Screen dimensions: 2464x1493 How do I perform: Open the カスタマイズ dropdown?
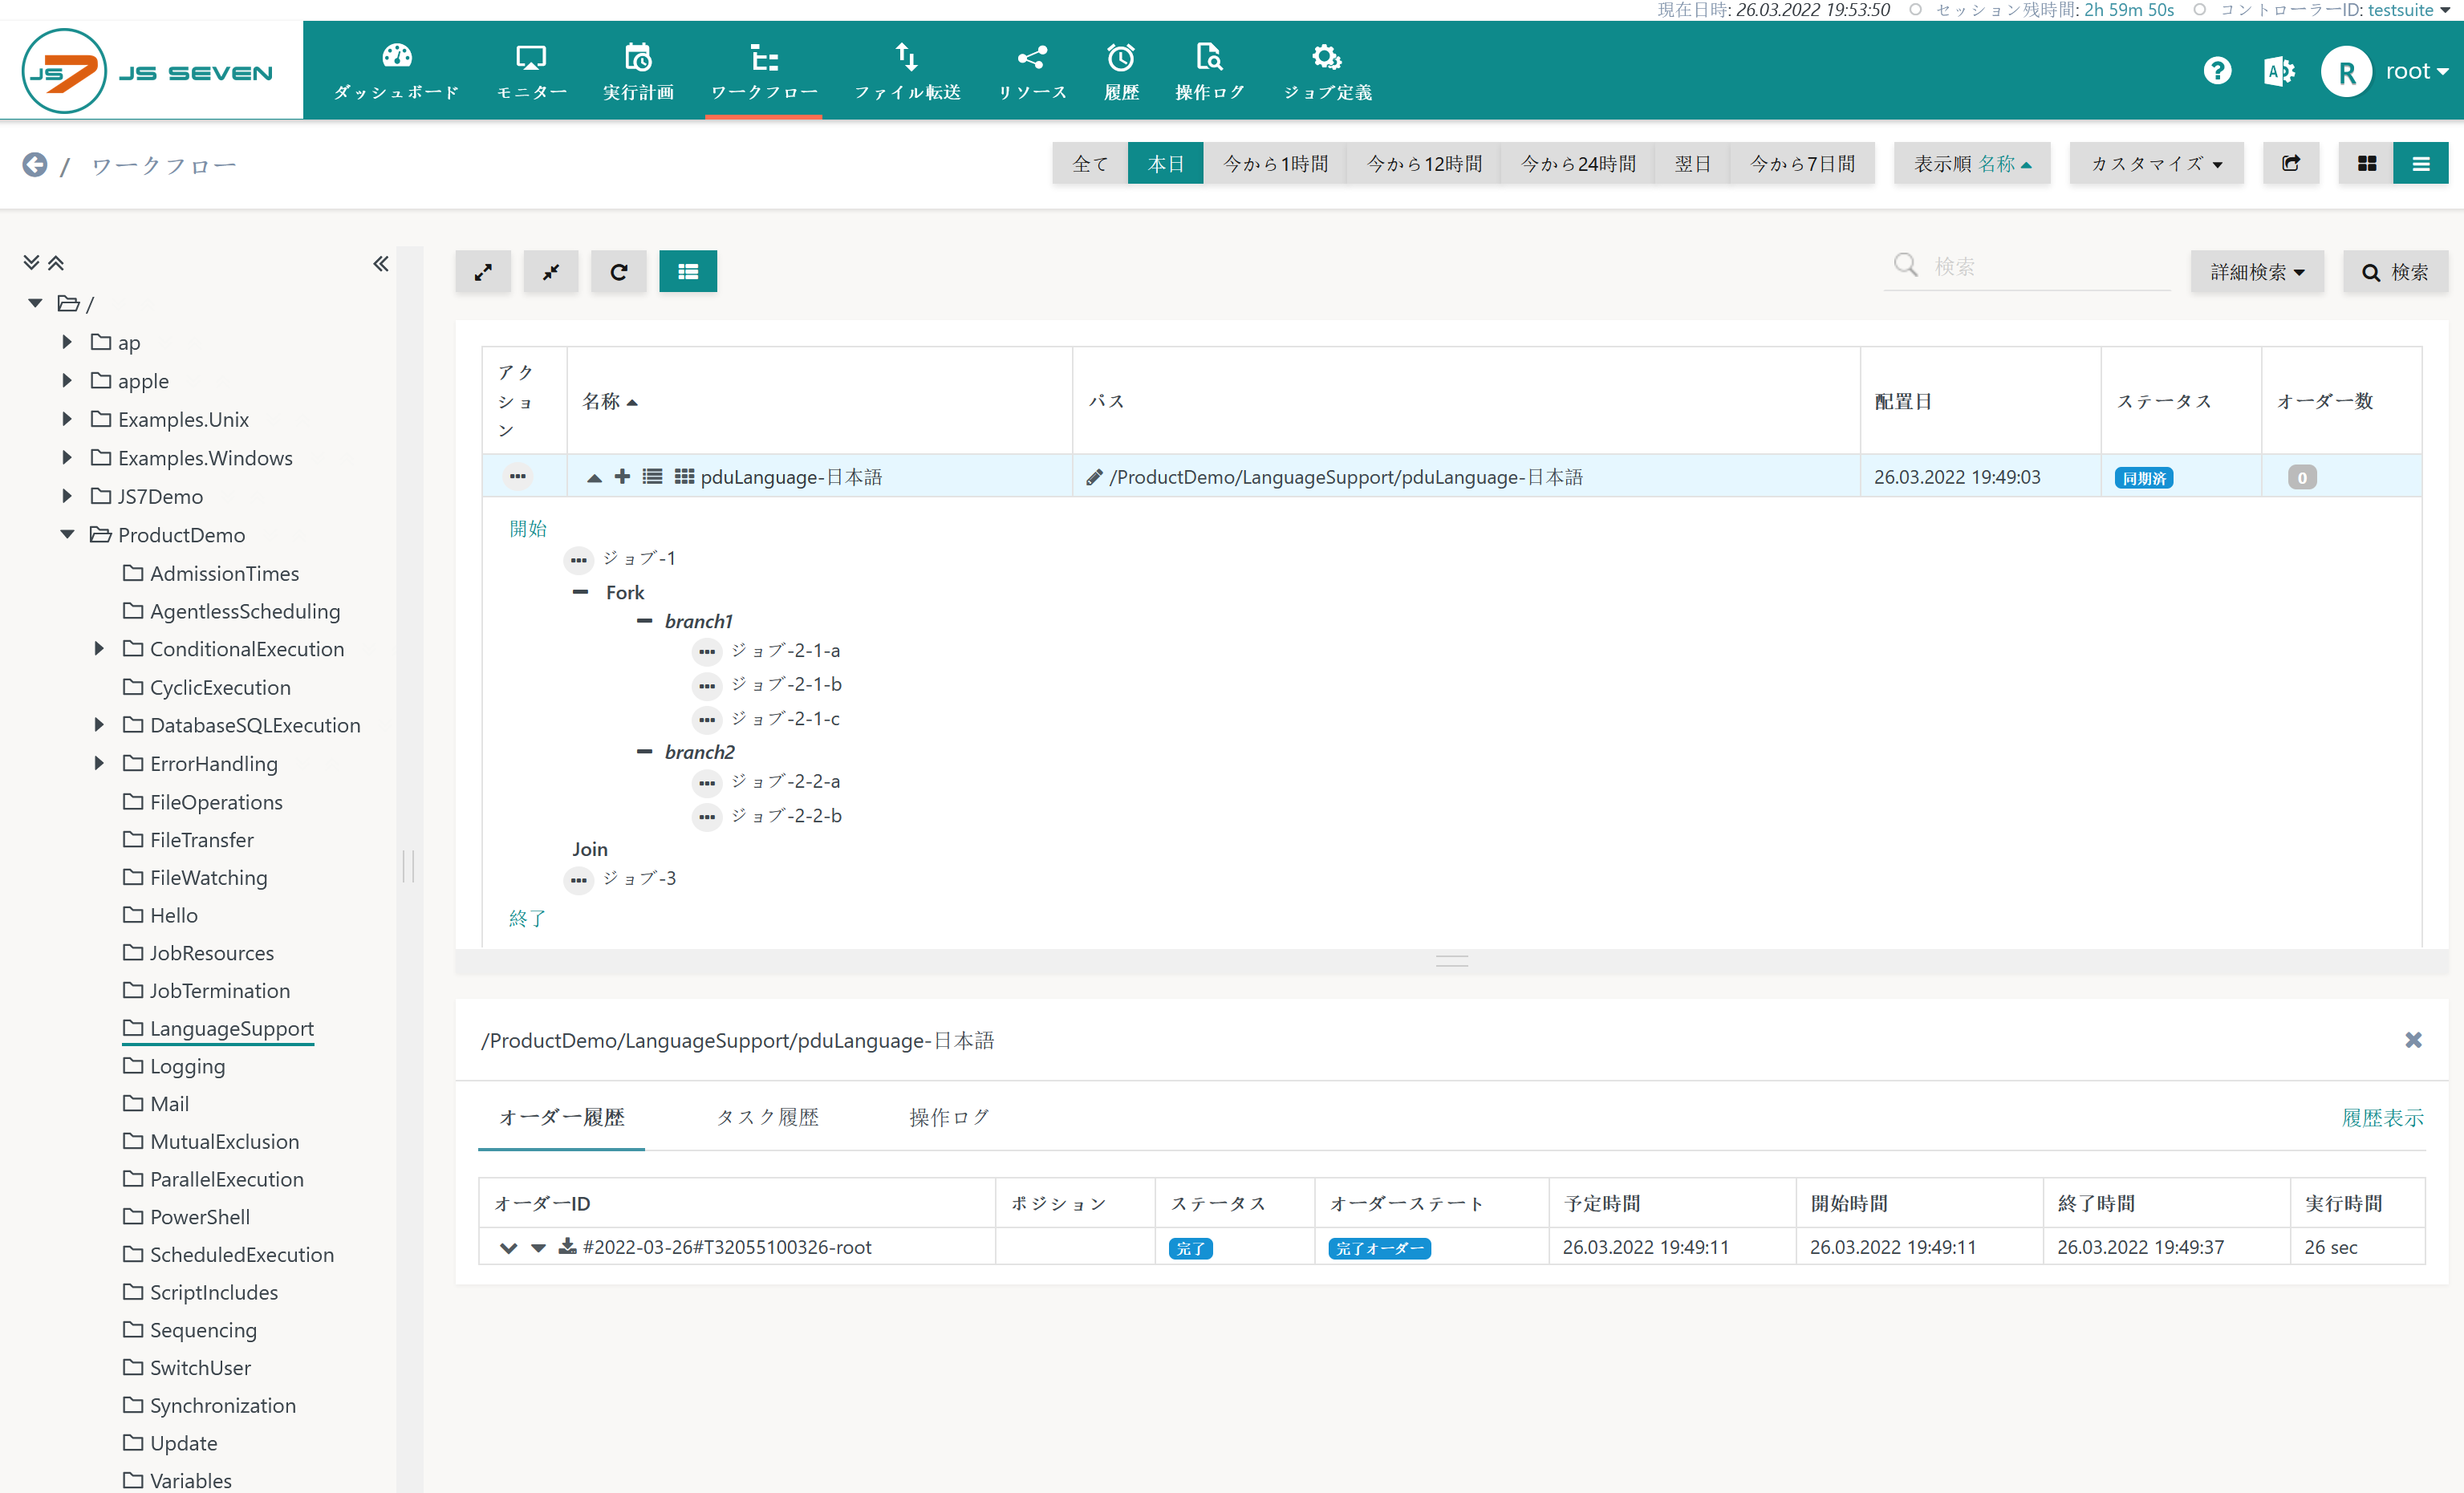coord(2157,163)
